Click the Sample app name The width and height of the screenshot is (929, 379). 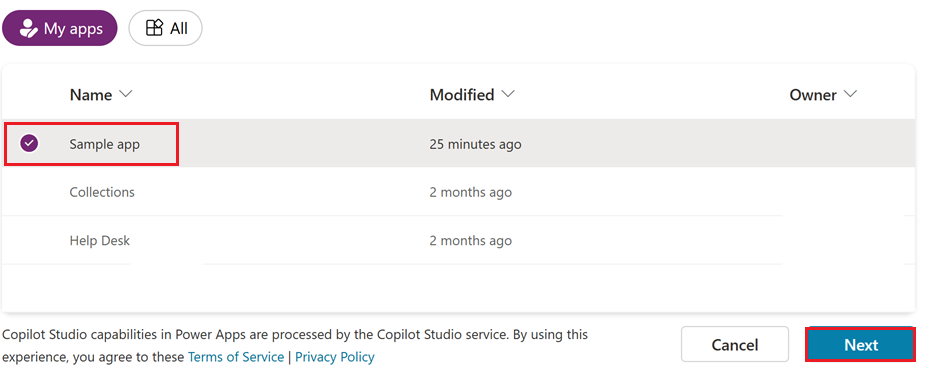[x=104, y=144]
